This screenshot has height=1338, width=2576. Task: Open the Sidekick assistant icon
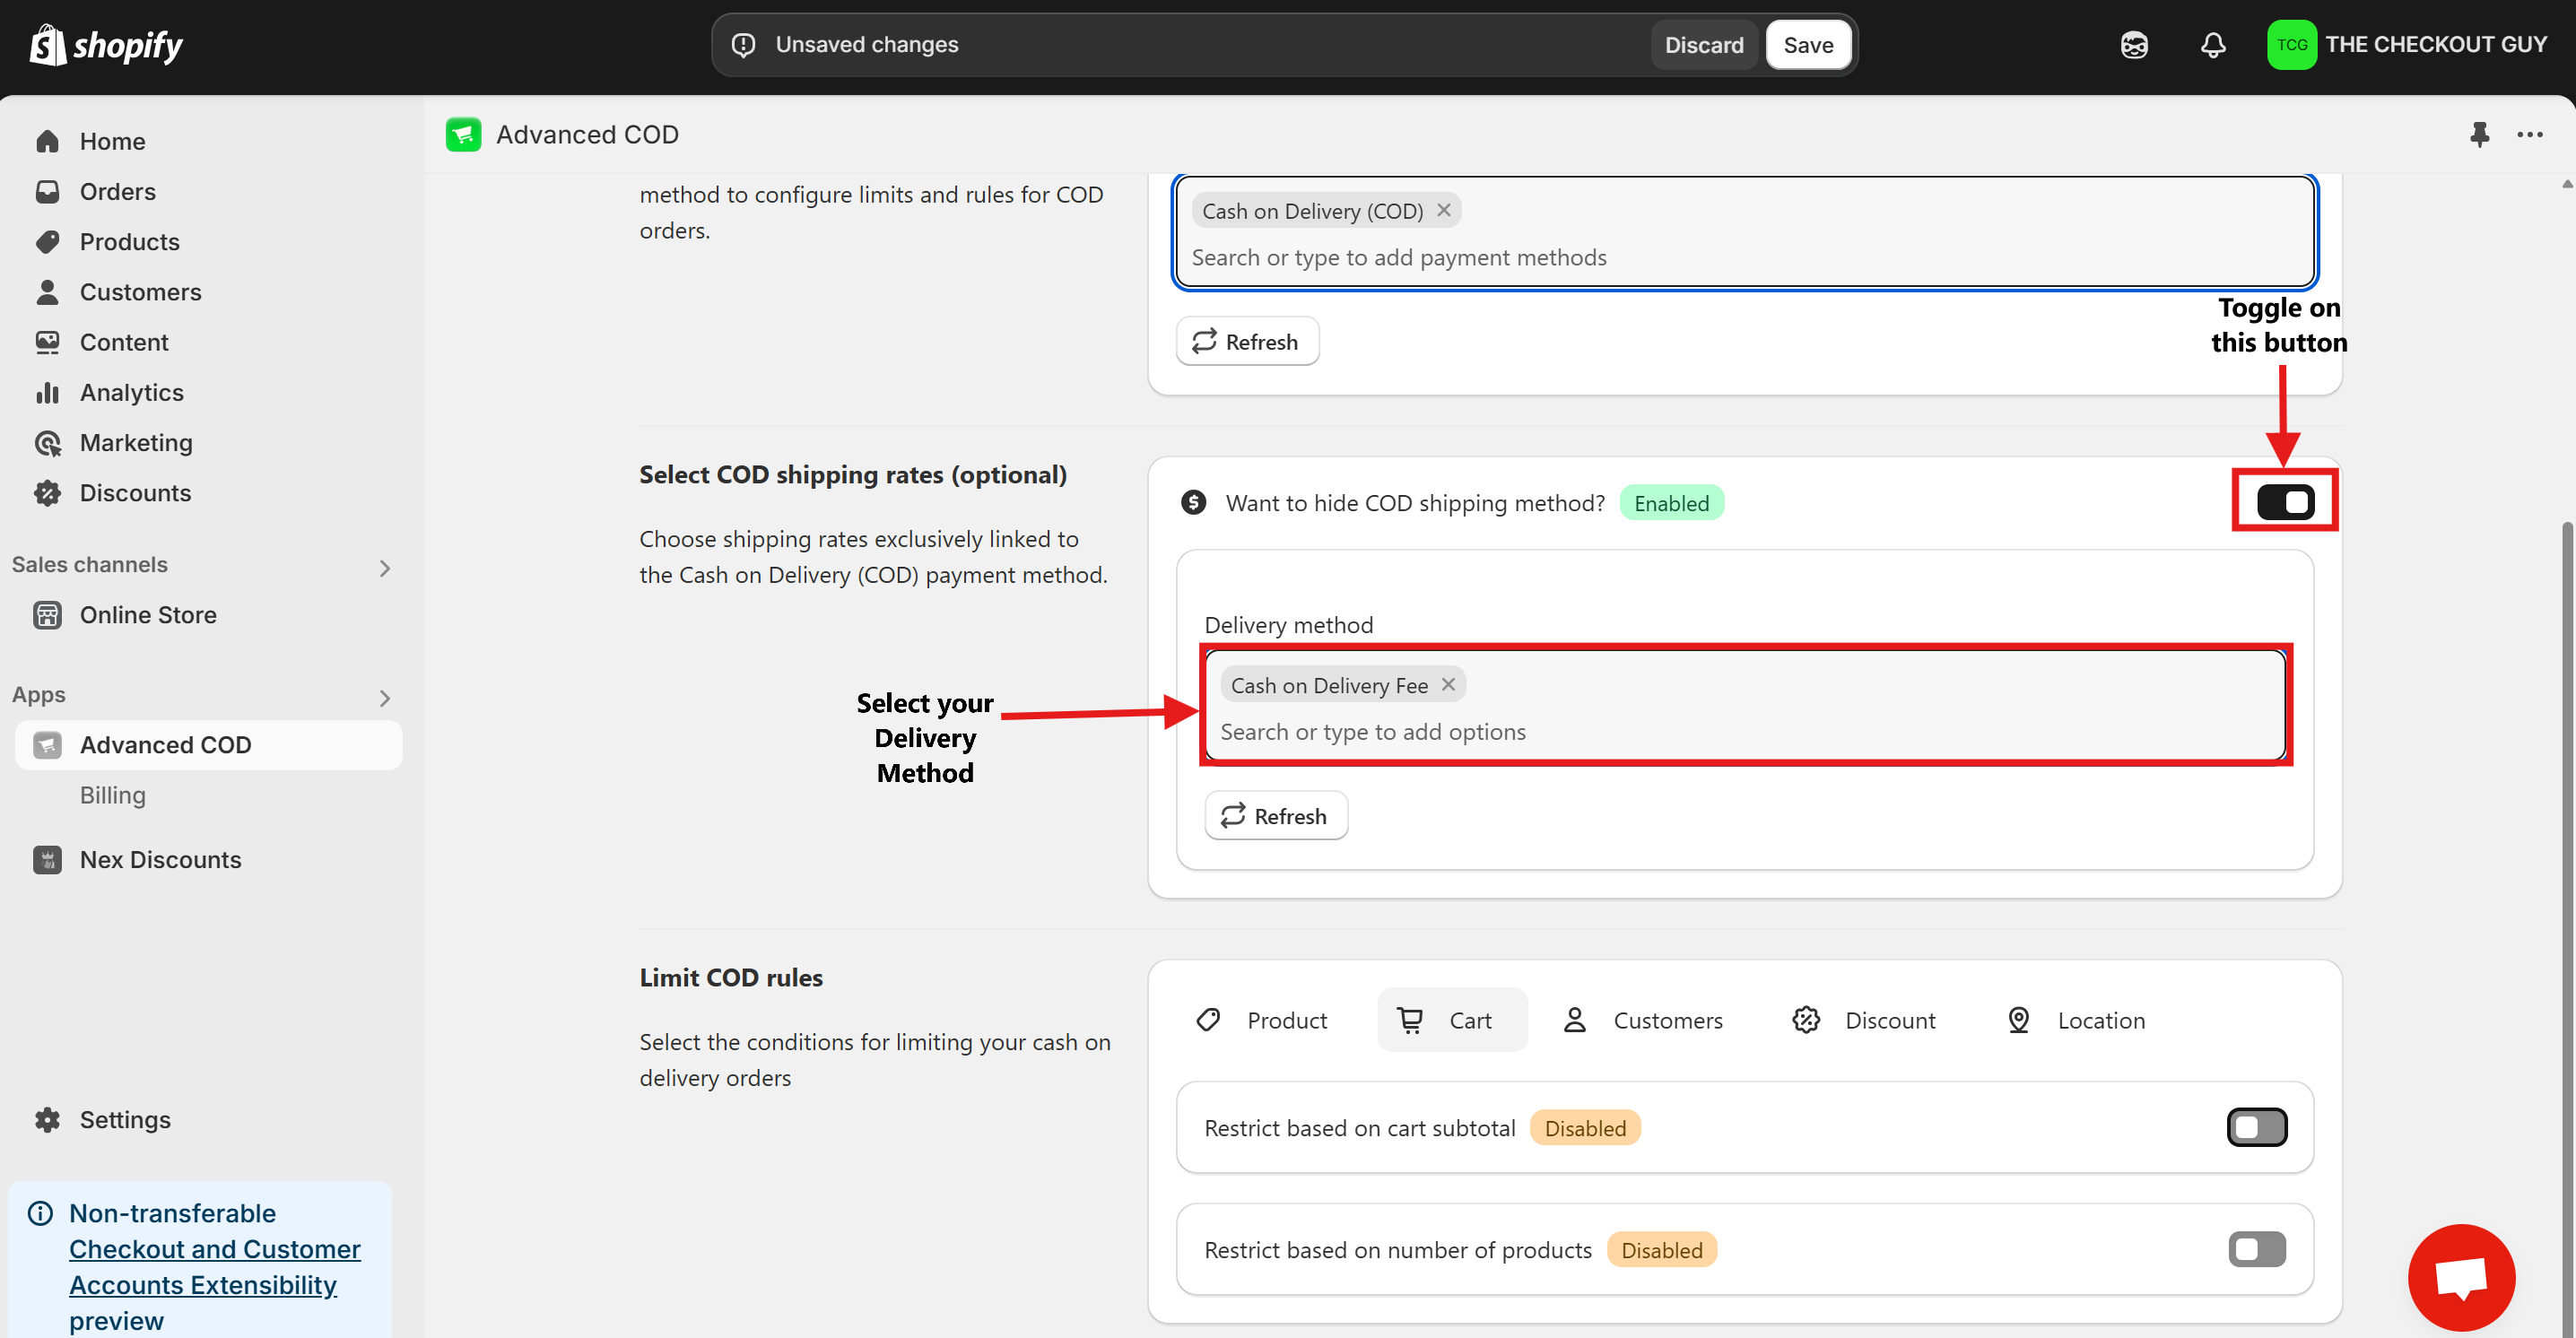pos(2133,45)
